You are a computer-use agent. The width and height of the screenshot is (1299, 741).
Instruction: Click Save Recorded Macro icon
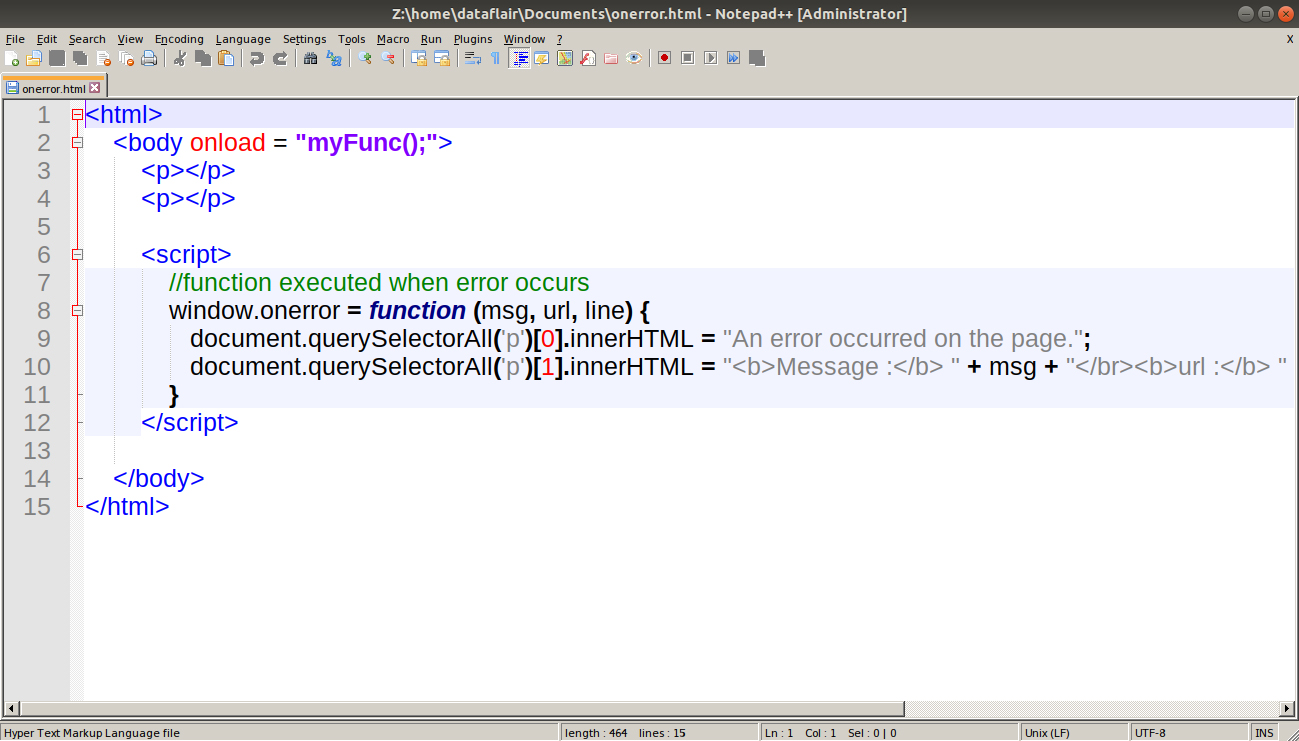[757, 58]
